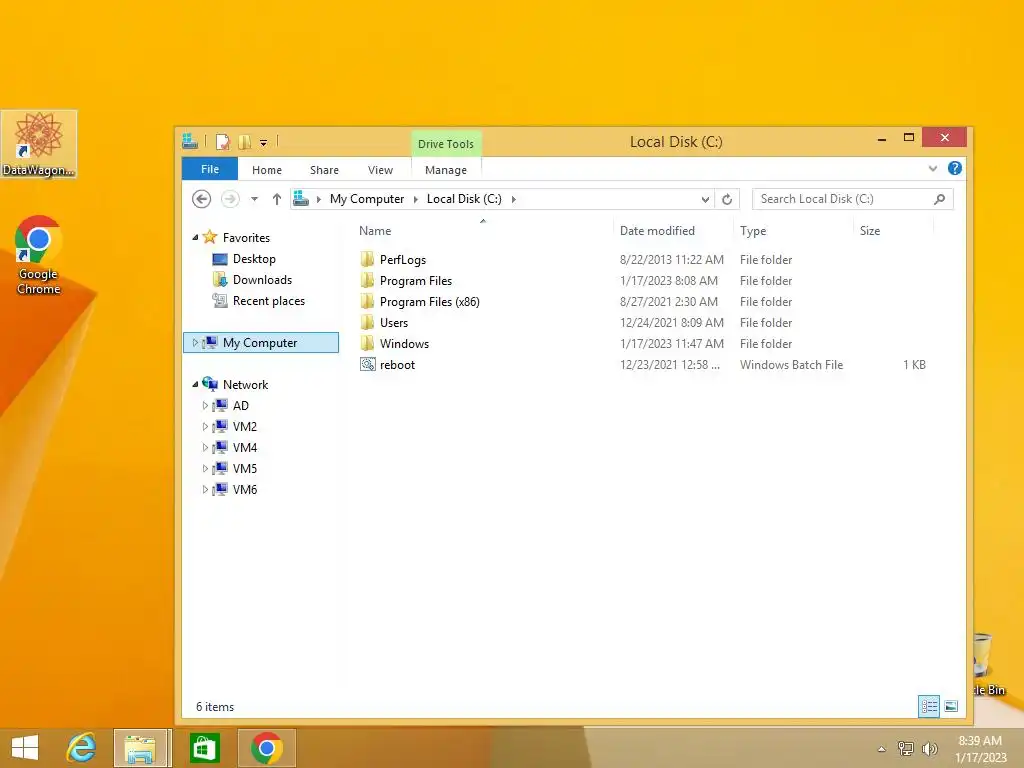Switch to the View ribbon tab
This screenshot has height=768, width=1024.
pos(380,170)
